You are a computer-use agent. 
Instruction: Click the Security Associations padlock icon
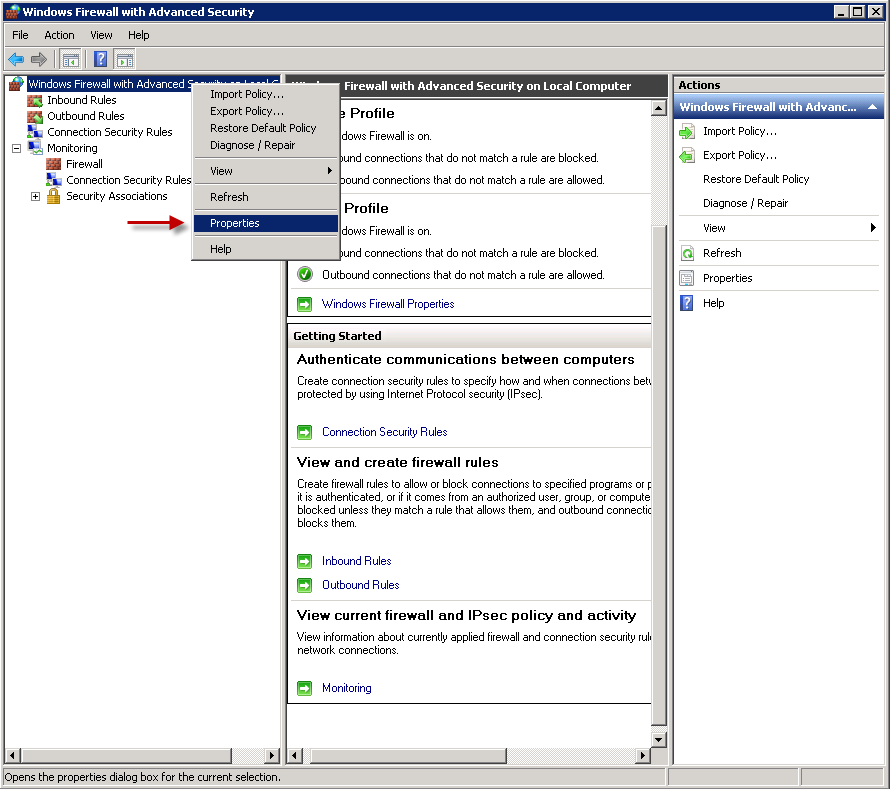pyautogui.click(x=53, y=196)
